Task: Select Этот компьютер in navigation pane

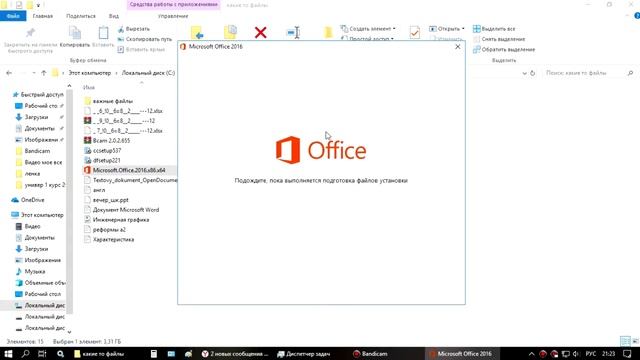Action: pos(38,215)
